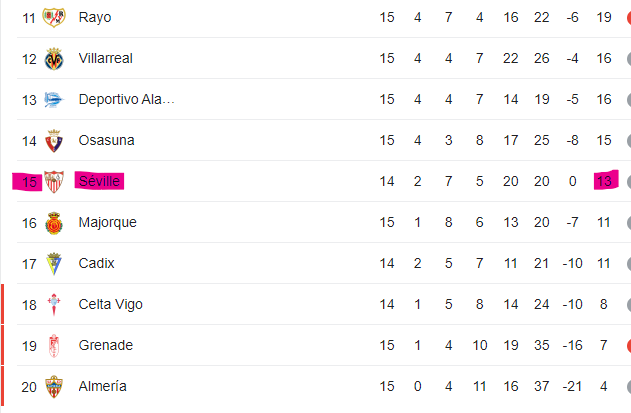Viewport: 631px width, 413px height.
Task: Click the Grenade club crest
Action: point(54,346)
